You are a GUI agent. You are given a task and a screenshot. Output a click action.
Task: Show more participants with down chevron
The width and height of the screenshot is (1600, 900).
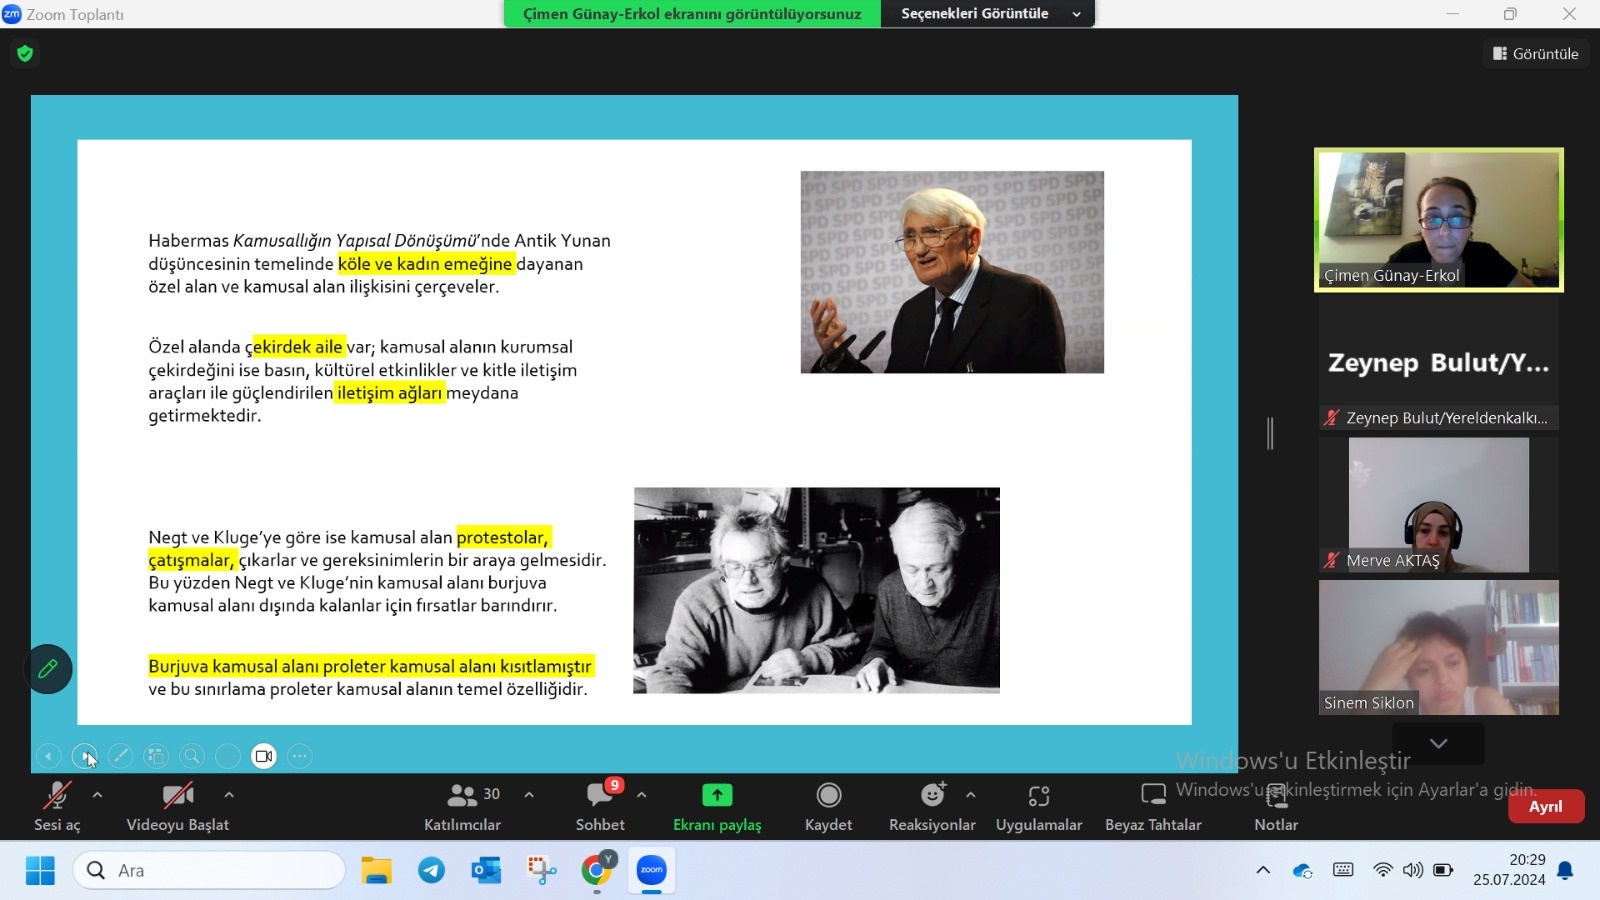coord(1439,744)
